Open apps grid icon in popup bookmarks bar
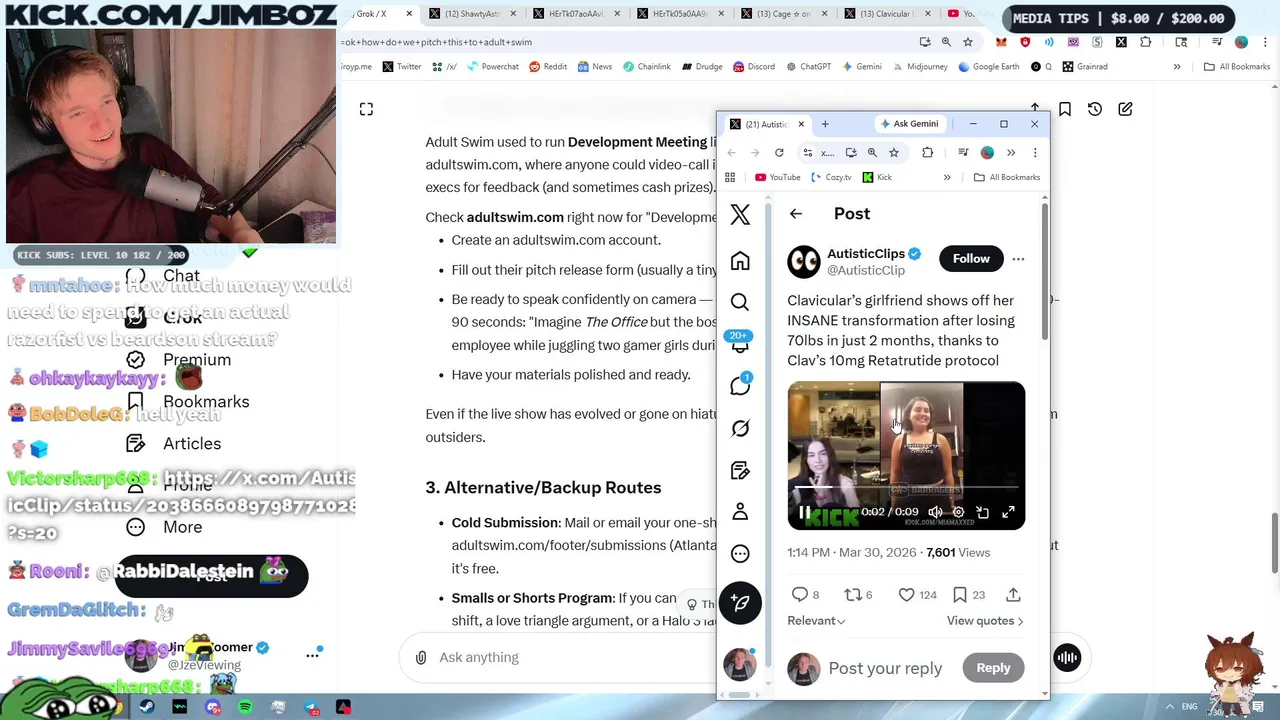 pyautogui.click(x=730, y=177)
